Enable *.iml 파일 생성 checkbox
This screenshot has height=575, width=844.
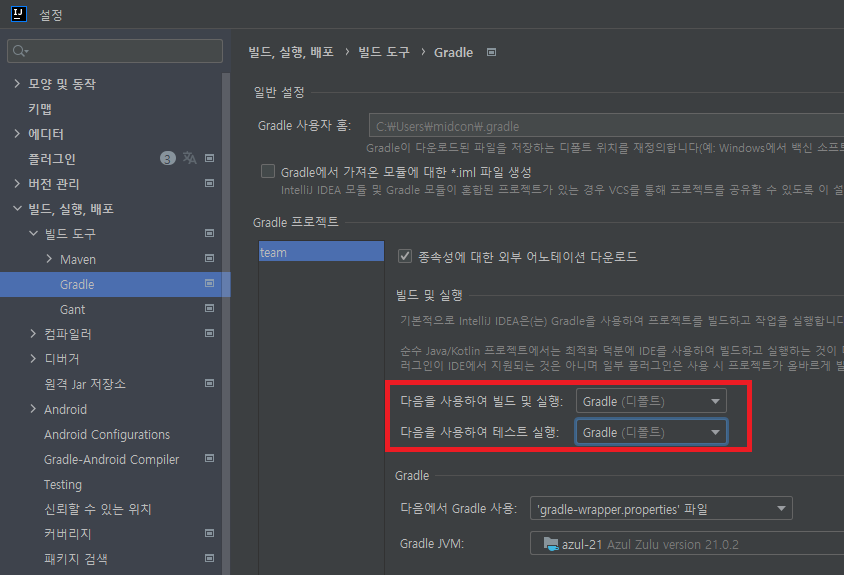[x=268, y=171]
